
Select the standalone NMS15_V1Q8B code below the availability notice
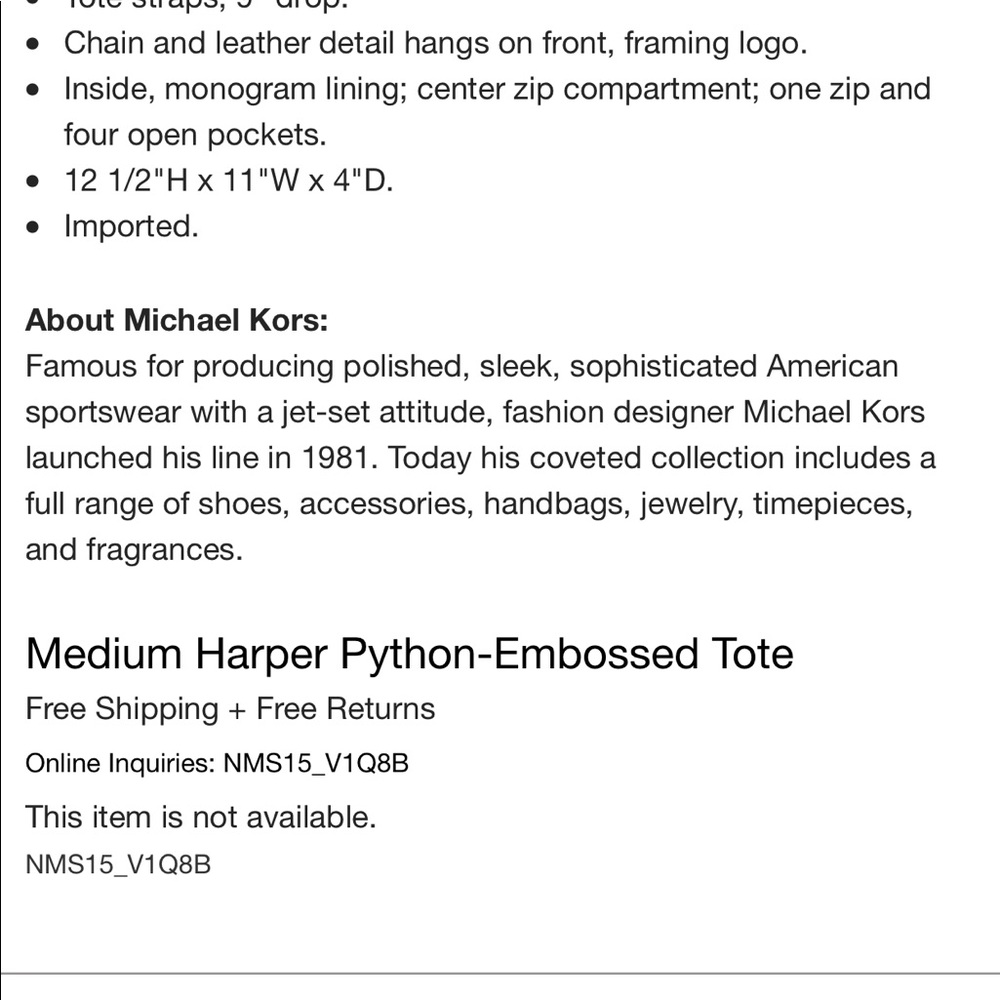point(118,865)
